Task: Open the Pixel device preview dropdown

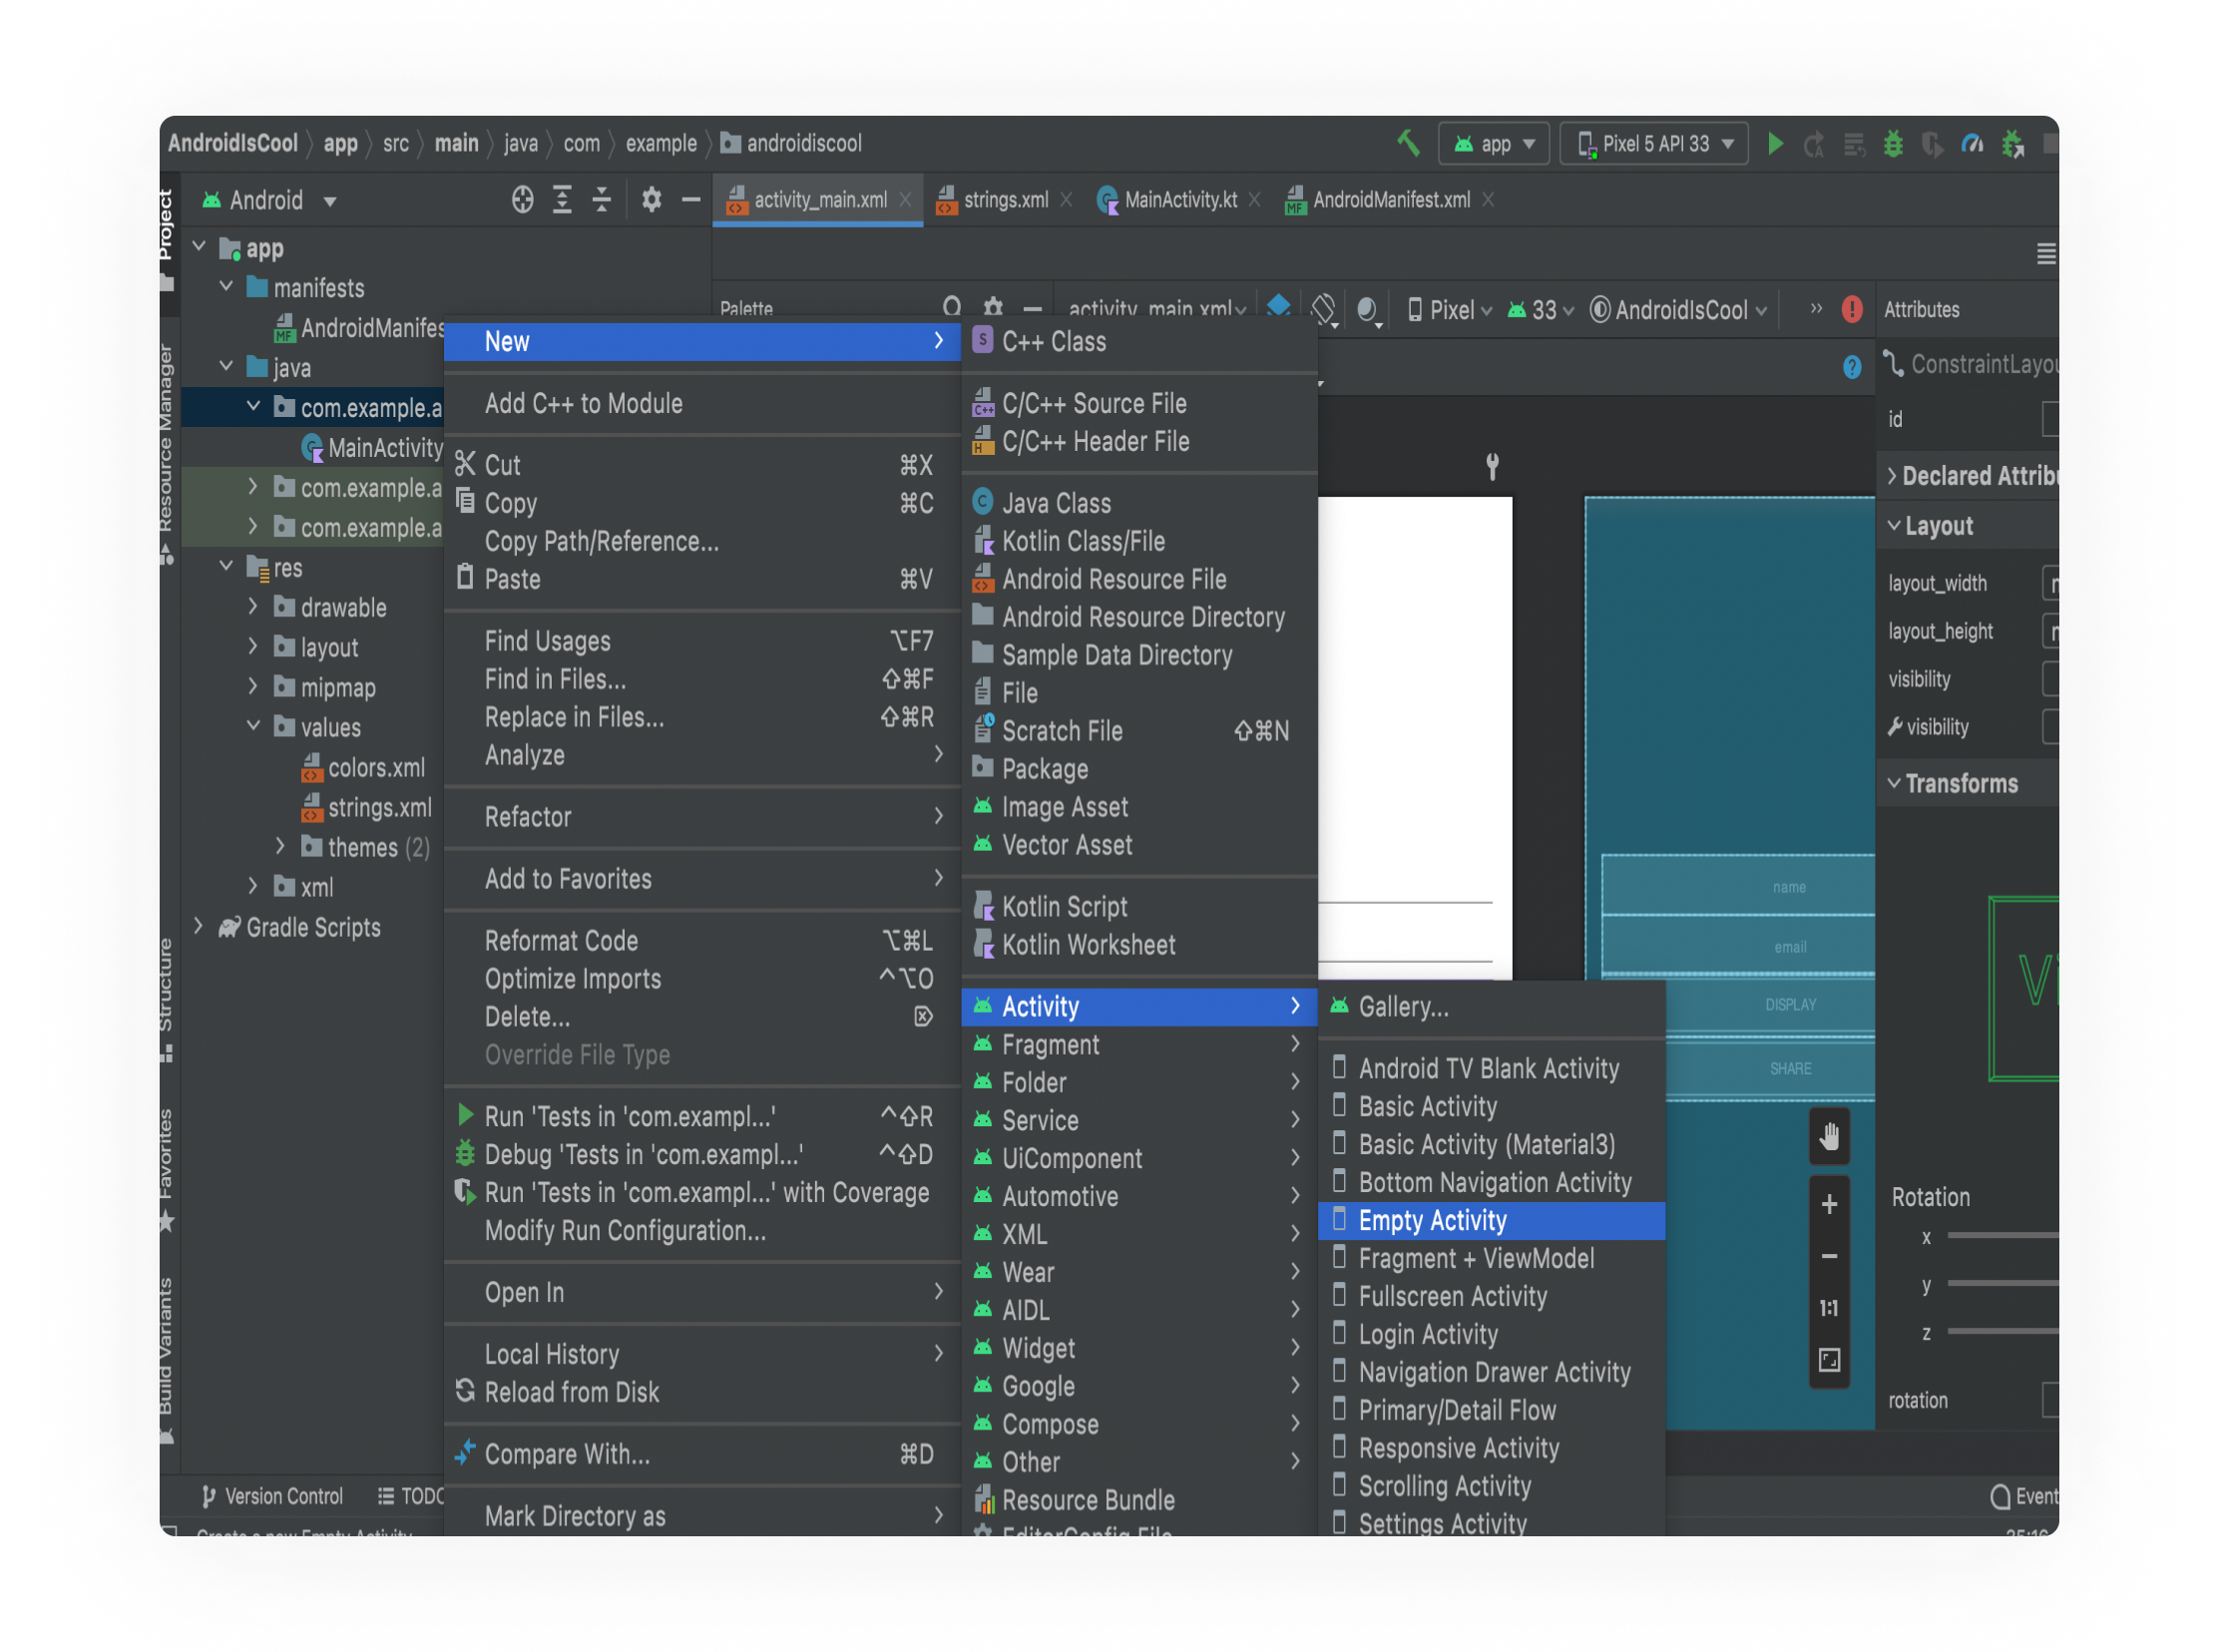Action: [1449, 310]
